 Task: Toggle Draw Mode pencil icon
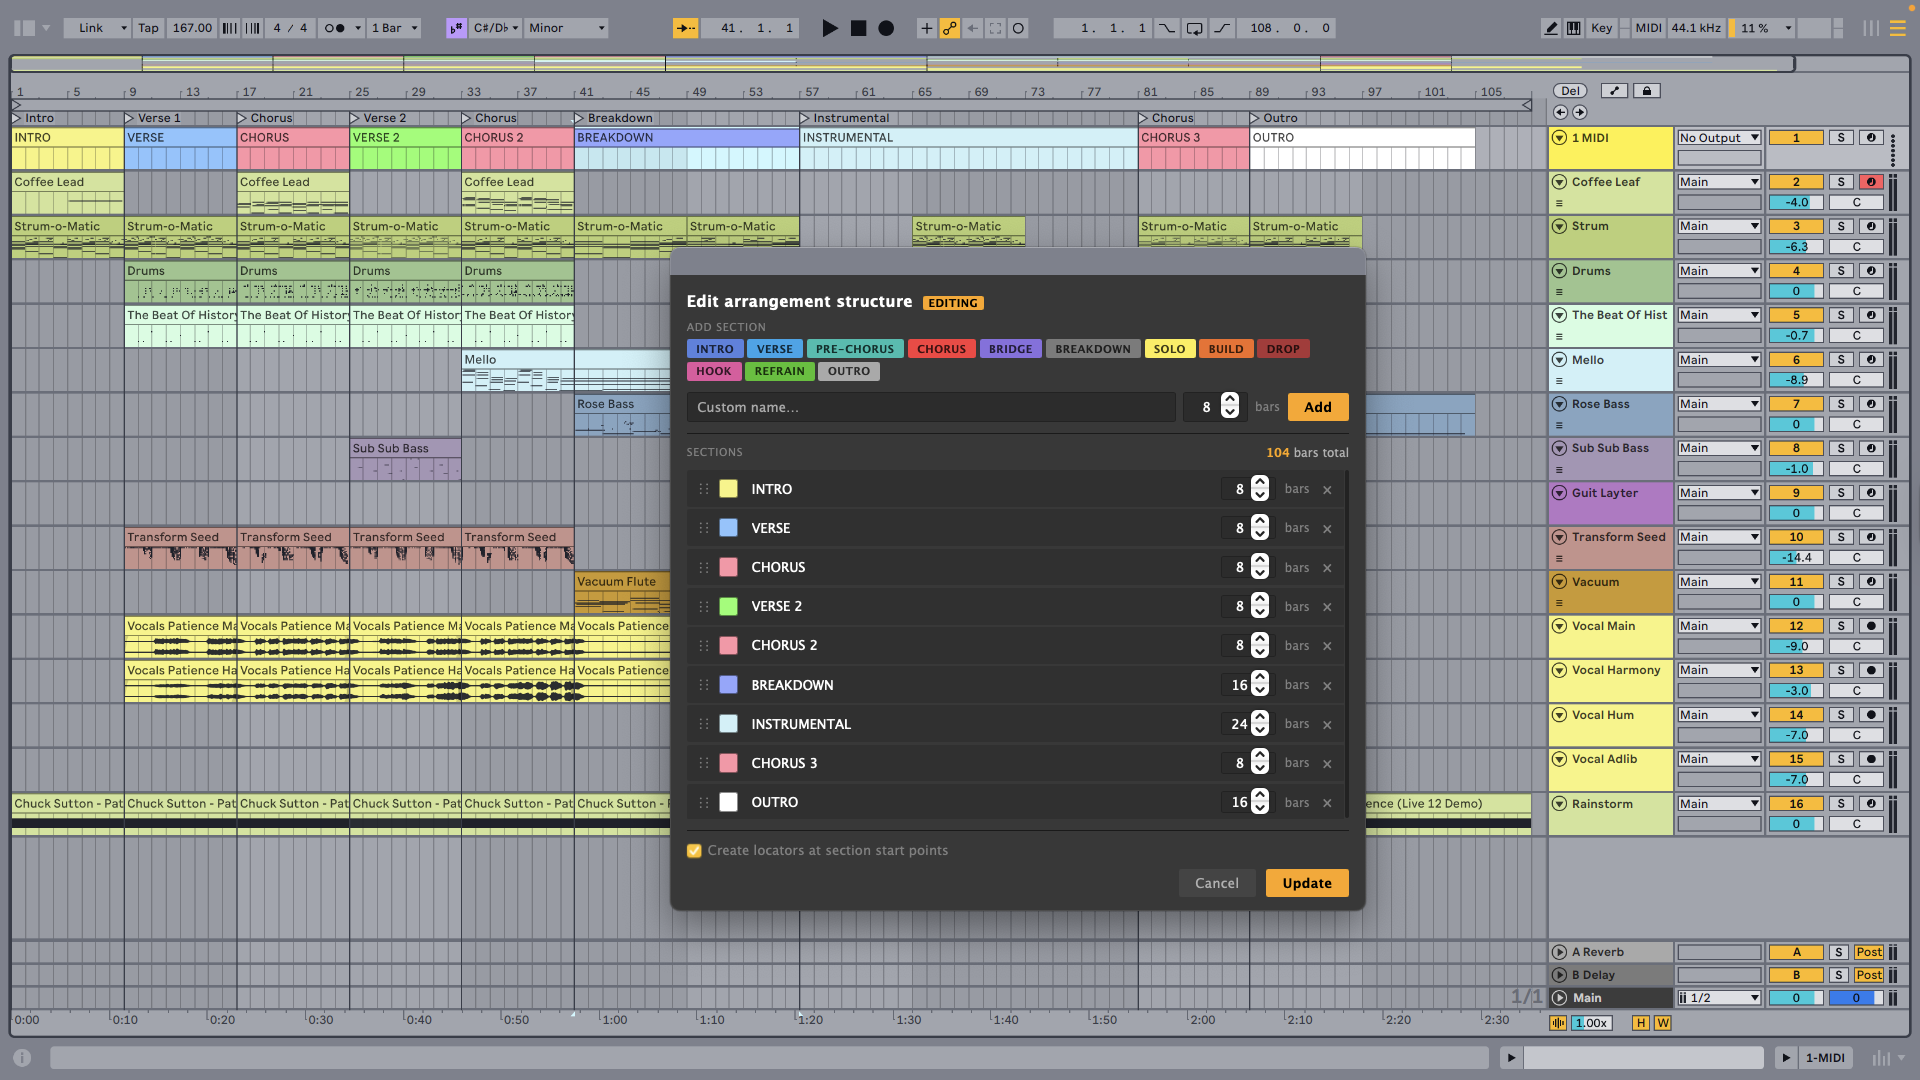pos(1551,28)
